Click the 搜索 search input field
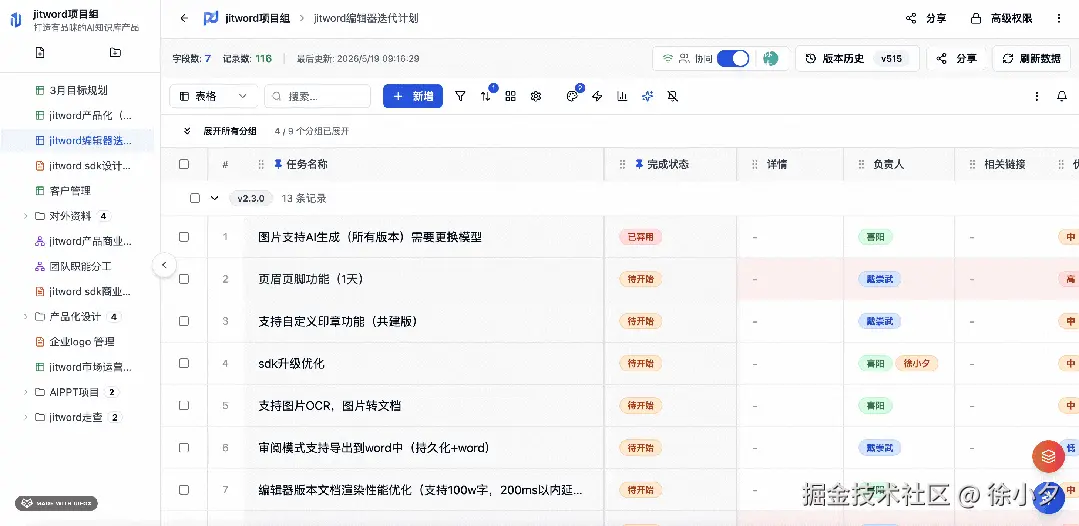Screen dimensions: 1079x526 click(317, 96)
